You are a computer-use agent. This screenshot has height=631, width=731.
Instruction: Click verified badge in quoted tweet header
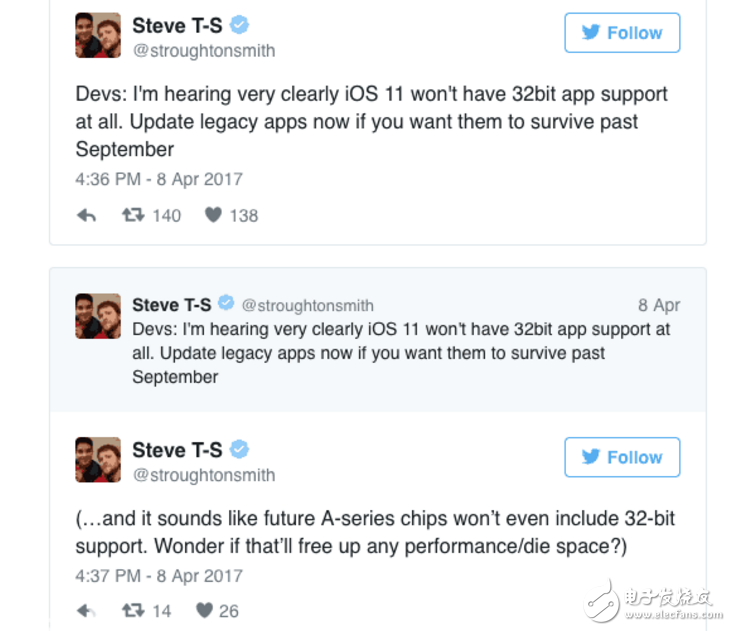pos(226,303)
